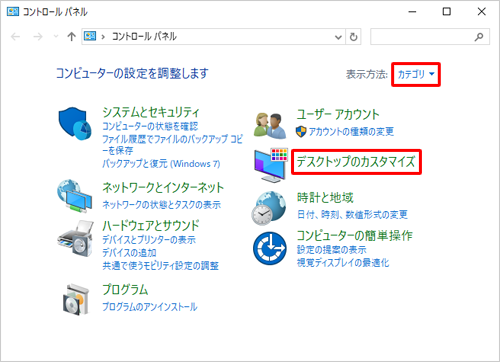Click the デスクトップのカスタマイズ monitor icon

[270, 165]
